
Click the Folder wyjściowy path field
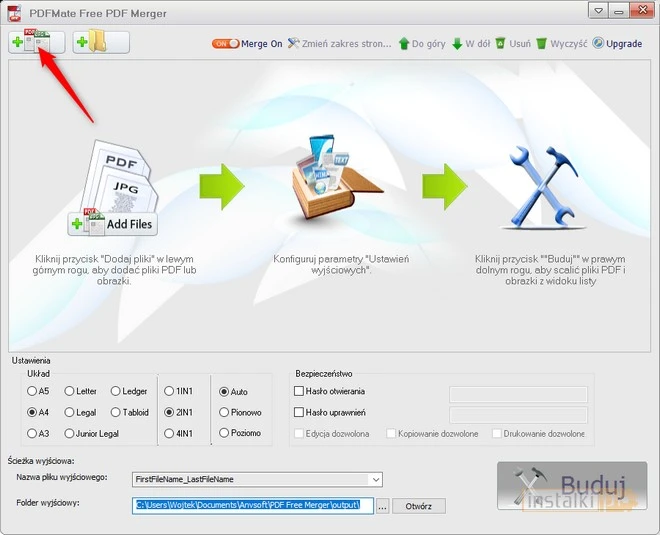pyautogui.click(x=253, y=505)
